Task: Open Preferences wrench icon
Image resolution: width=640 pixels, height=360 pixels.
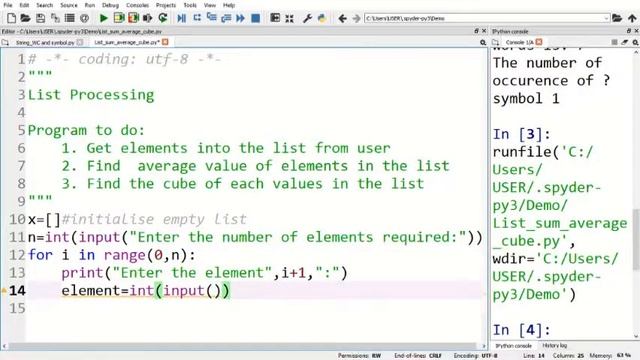Action: pos(307,18)
